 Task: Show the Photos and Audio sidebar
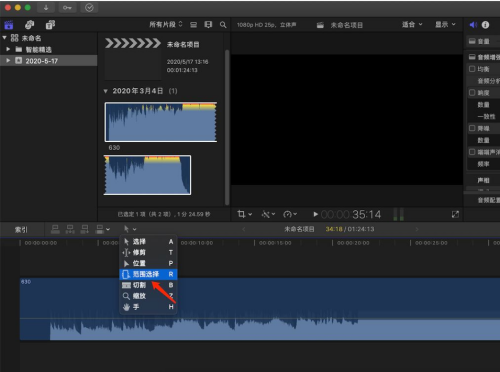29,25
